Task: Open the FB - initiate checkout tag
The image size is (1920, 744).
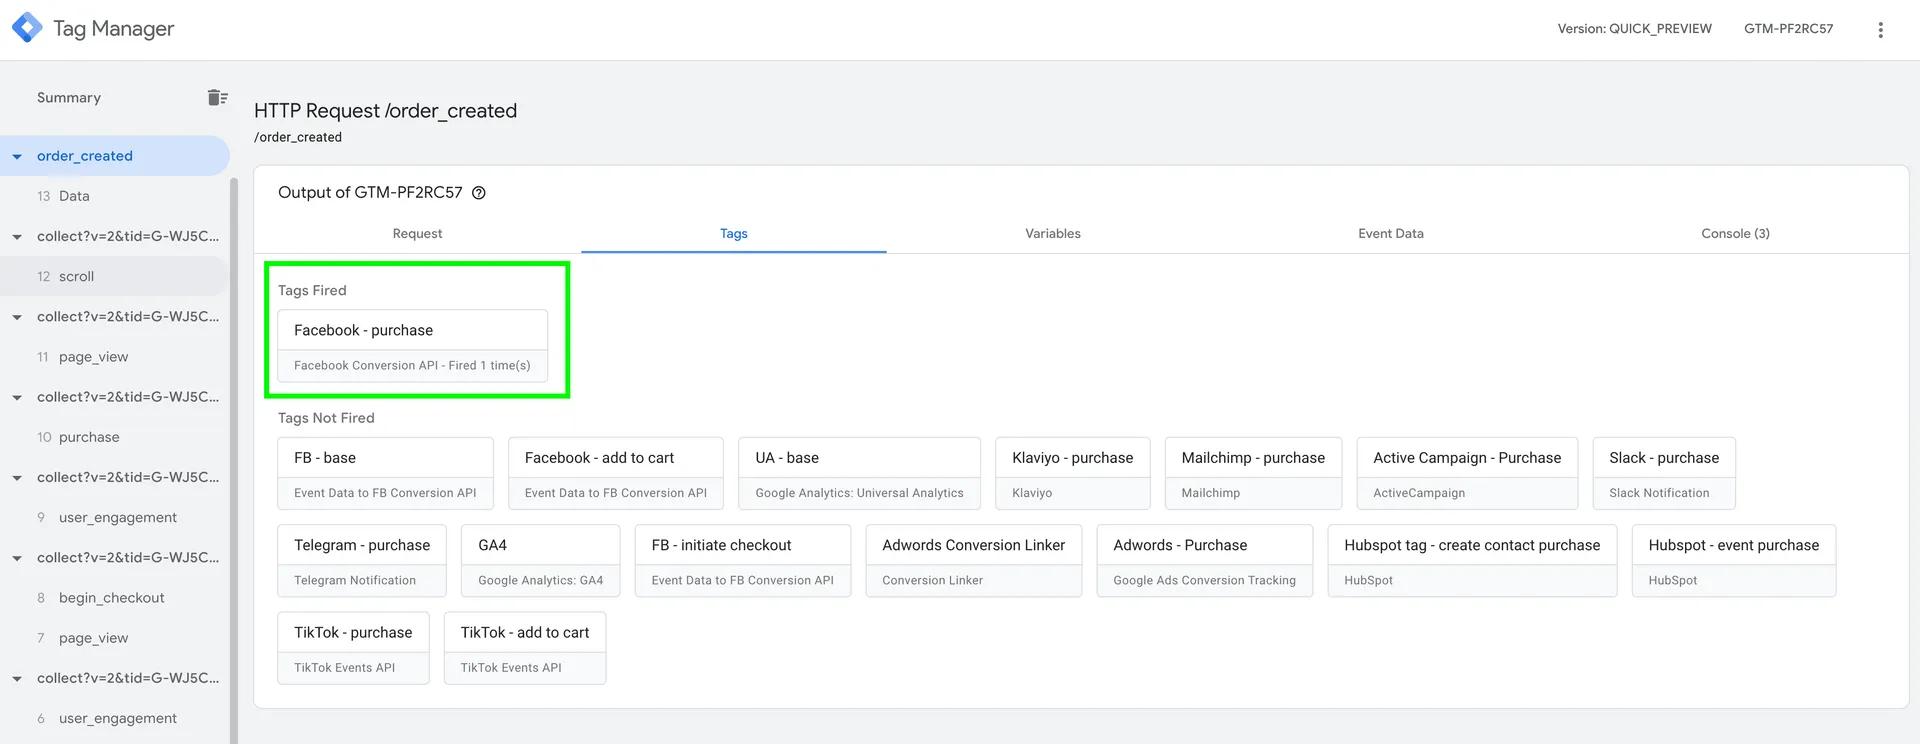Action: click(x=742, y=561)
